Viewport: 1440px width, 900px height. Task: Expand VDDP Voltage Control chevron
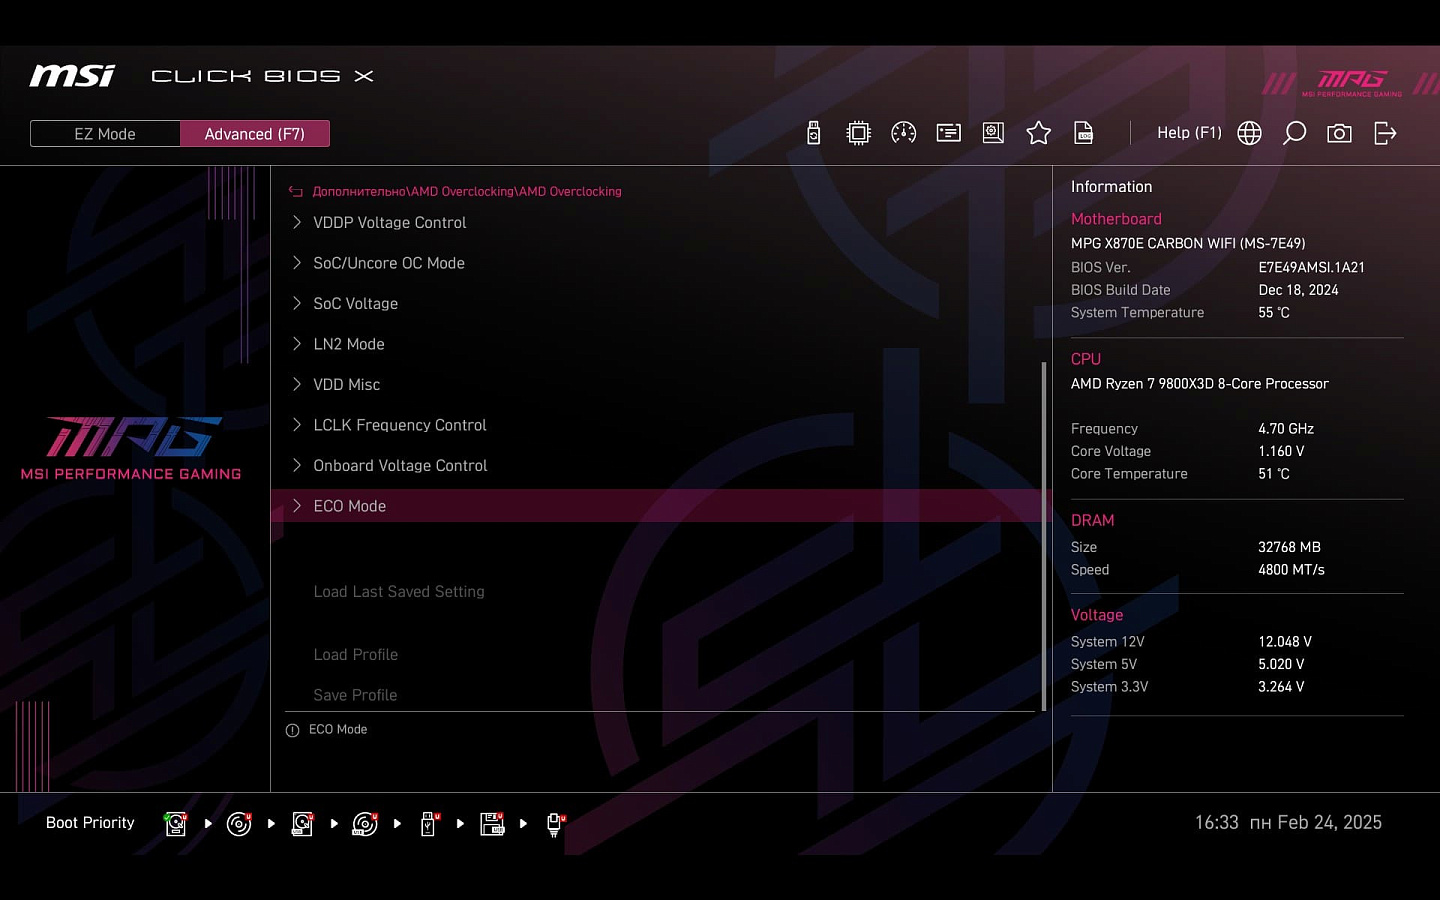297,222
